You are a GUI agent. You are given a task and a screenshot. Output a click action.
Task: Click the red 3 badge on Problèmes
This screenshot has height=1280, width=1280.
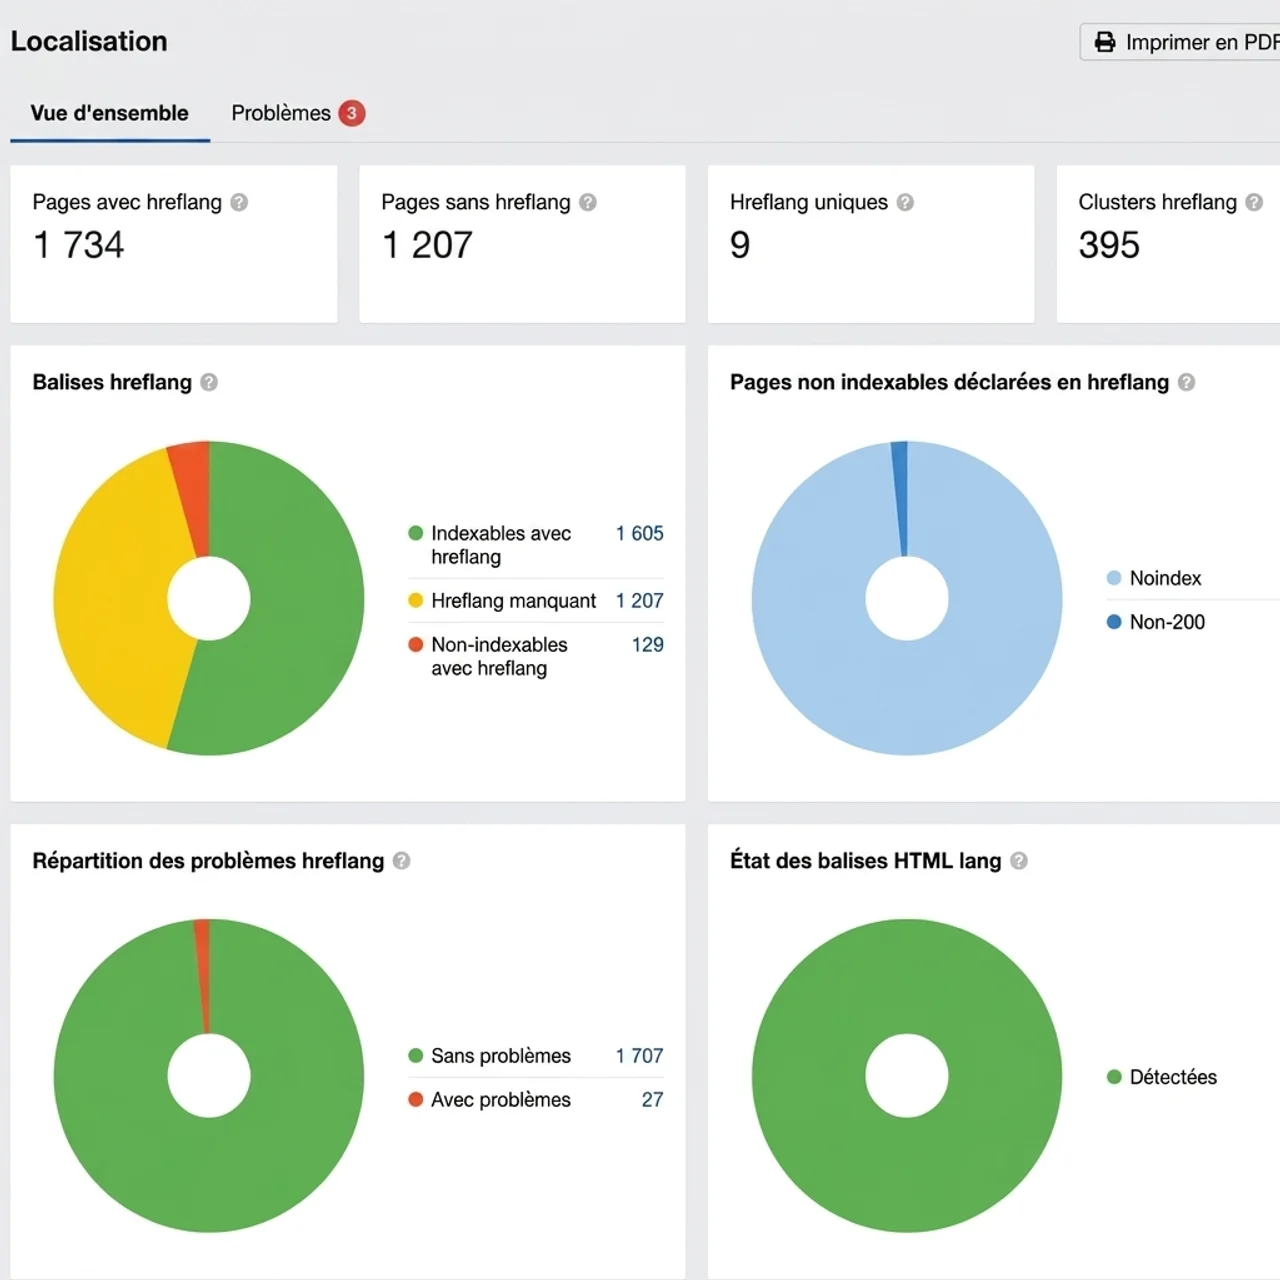[x=351, y=113]
